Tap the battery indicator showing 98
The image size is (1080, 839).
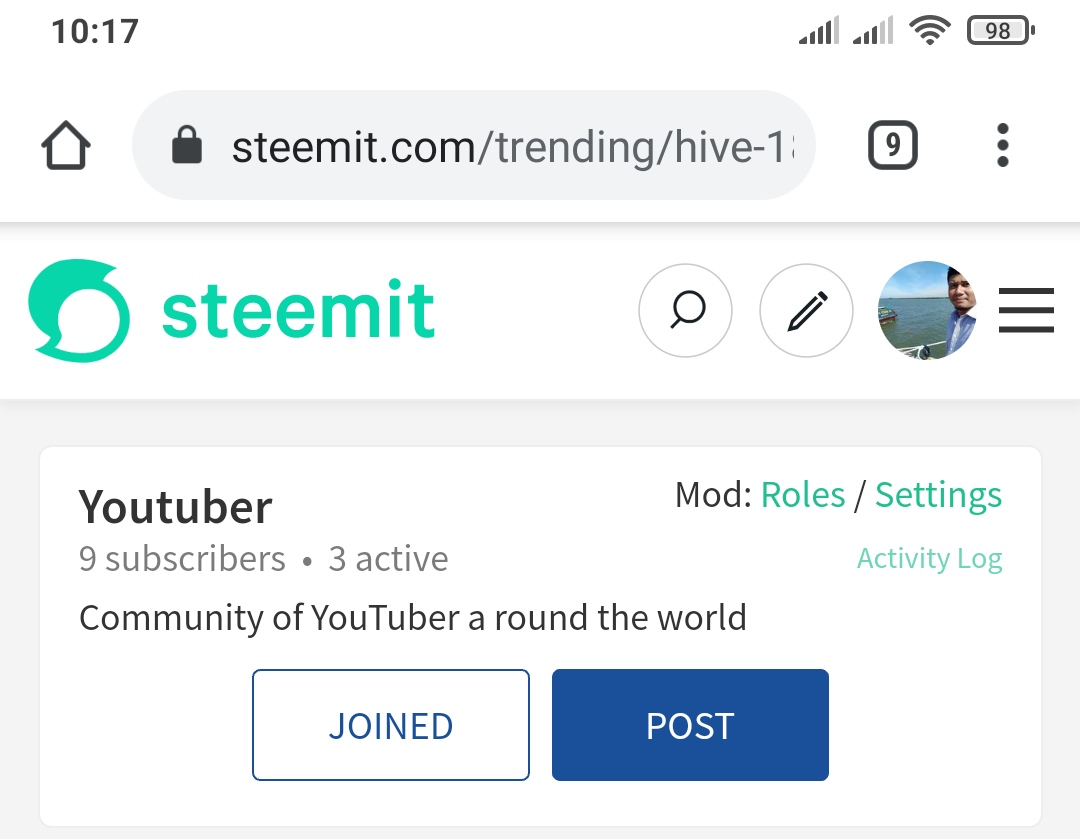(x=1001, y=31)
